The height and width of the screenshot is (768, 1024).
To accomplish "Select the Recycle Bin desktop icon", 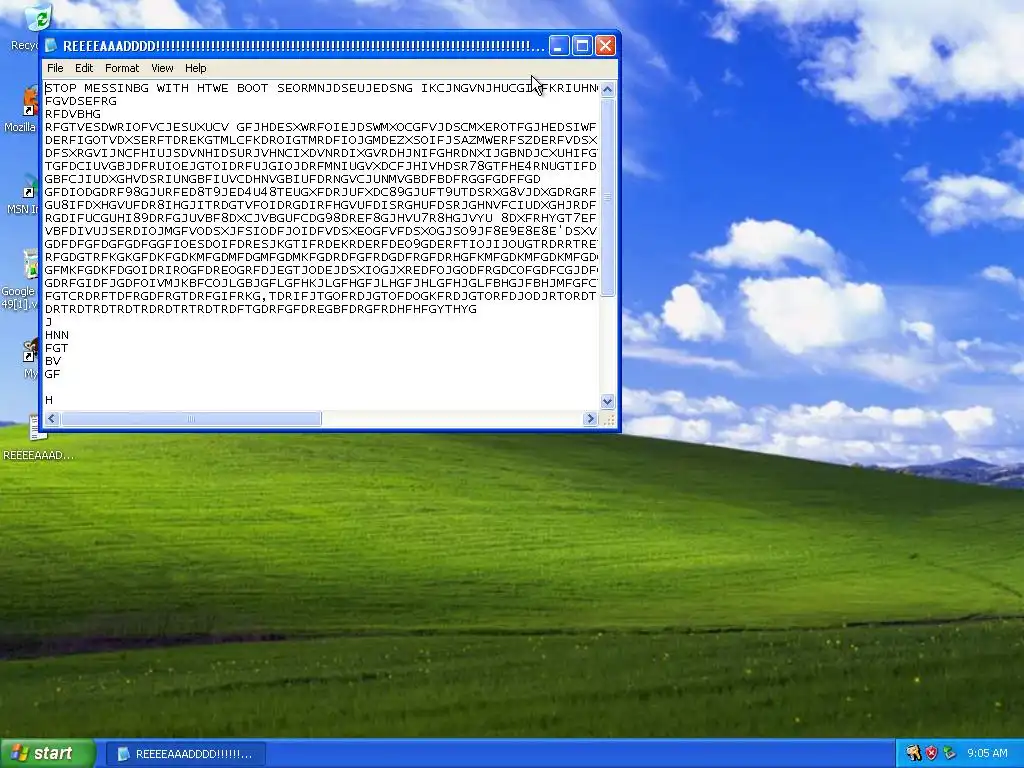I will pos(37,18).
